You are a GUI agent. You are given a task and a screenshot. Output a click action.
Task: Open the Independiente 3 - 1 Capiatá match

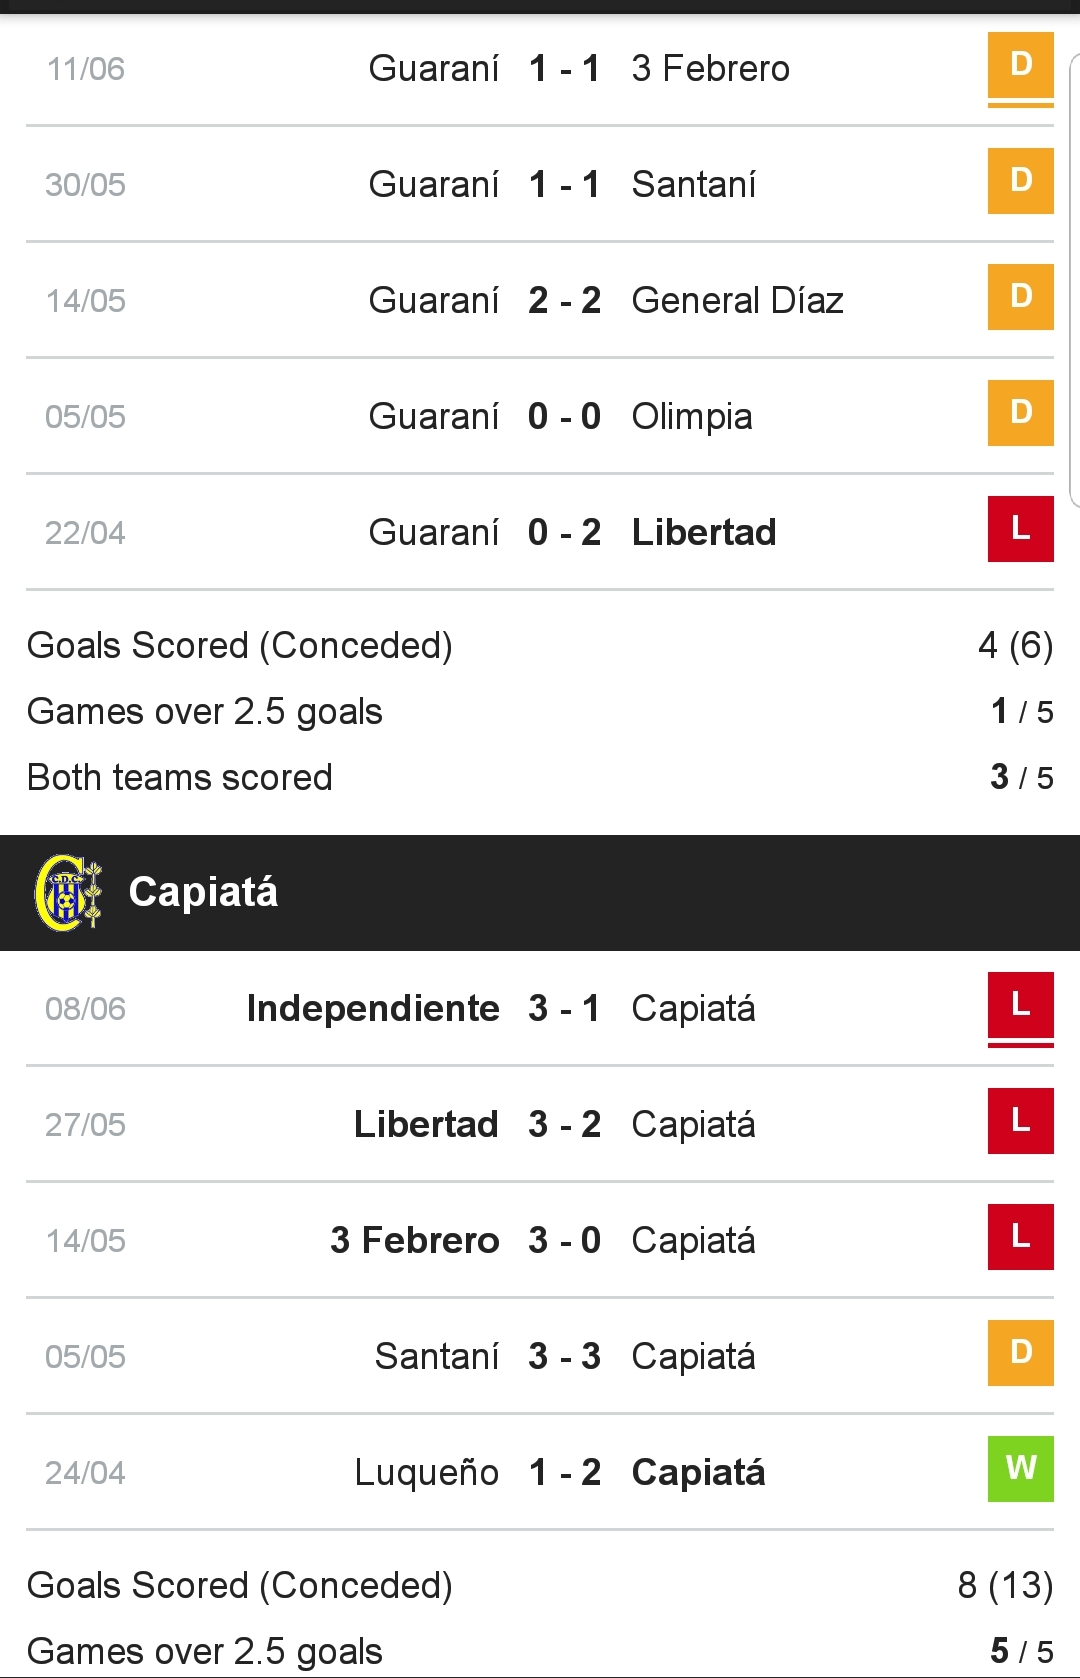point(540,1008)
